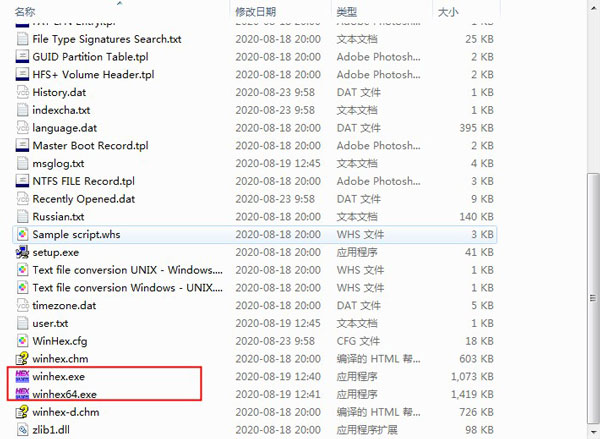Image resolution: width=600 pixels, height=439 pixels.
Task: Click the File Type Signatures Search.txt icon
Action: click(x=23, y=39)
